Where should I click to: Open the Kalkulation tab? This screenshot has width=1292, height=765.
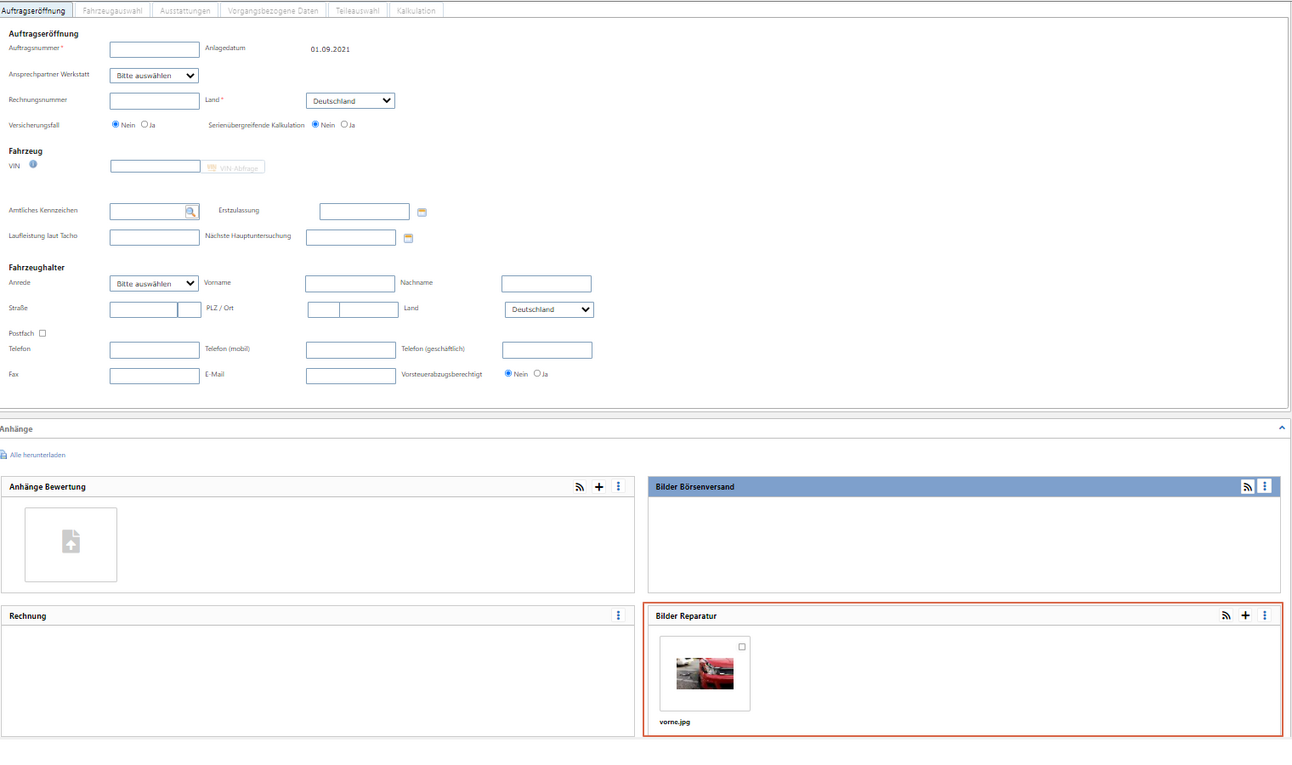[416, 11]
